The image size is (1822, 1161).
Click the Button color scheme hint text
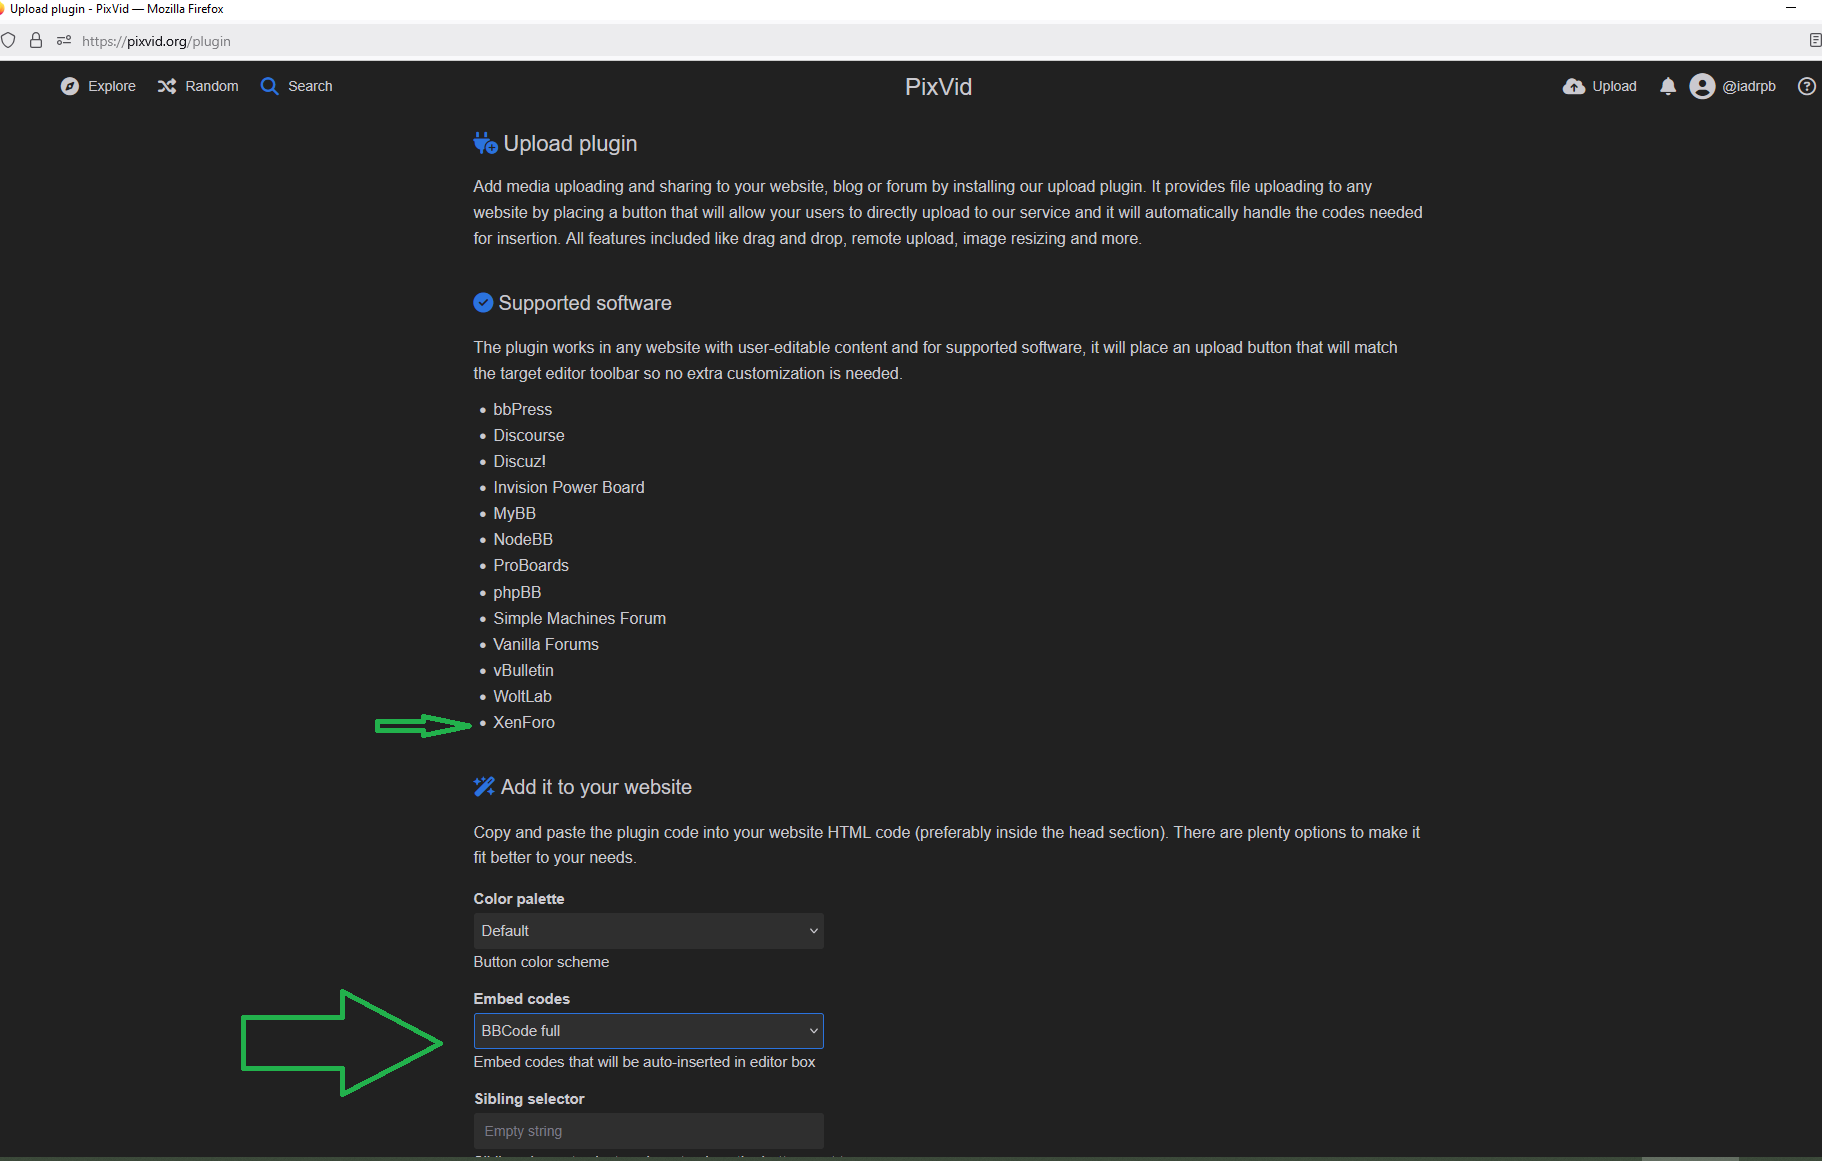pos(541,962)
